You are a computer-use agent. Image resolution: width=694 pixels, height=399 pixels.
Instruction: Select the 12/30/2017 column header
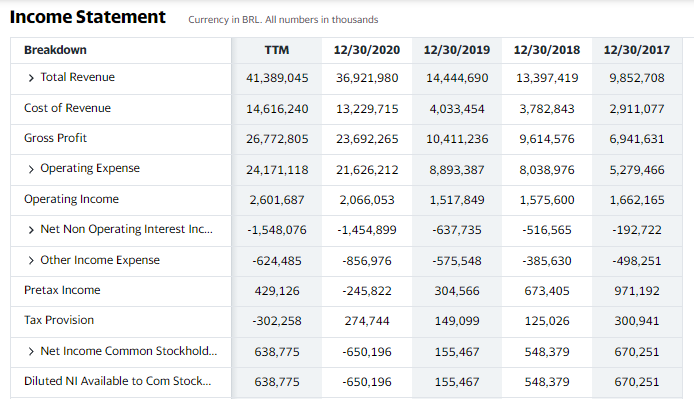[636, 50]
